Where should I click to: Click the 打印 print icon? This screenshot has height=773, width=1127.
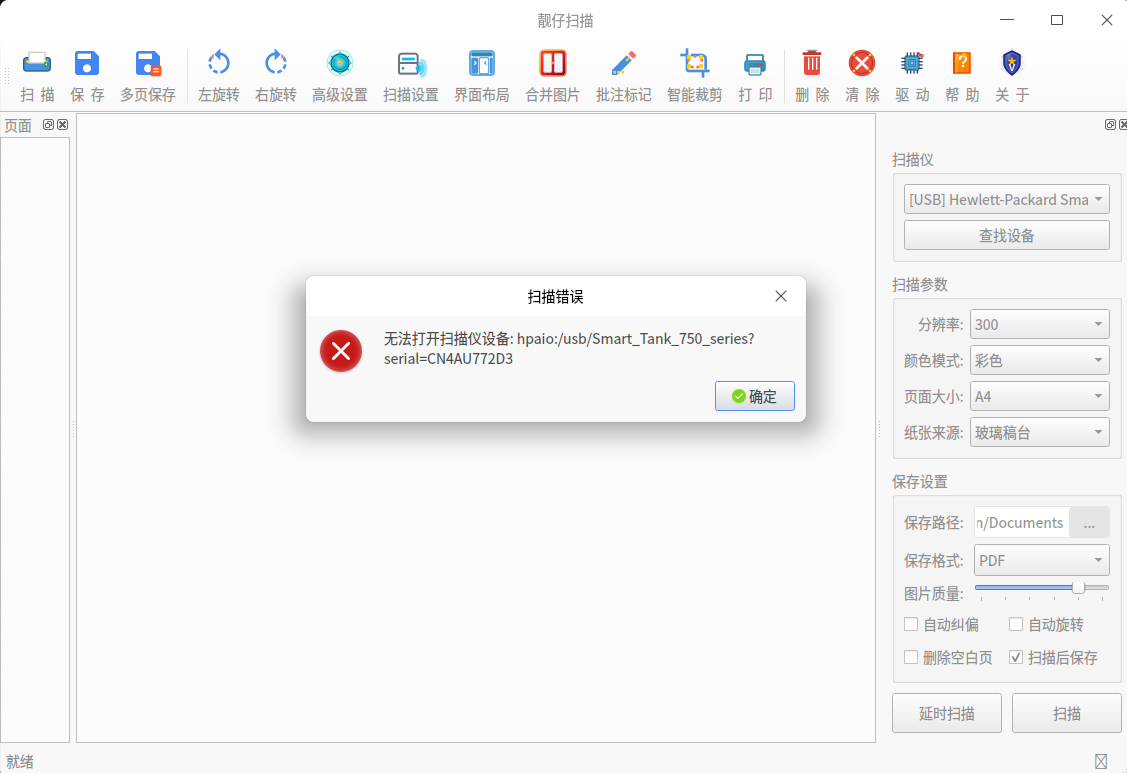tap(755, 63)
